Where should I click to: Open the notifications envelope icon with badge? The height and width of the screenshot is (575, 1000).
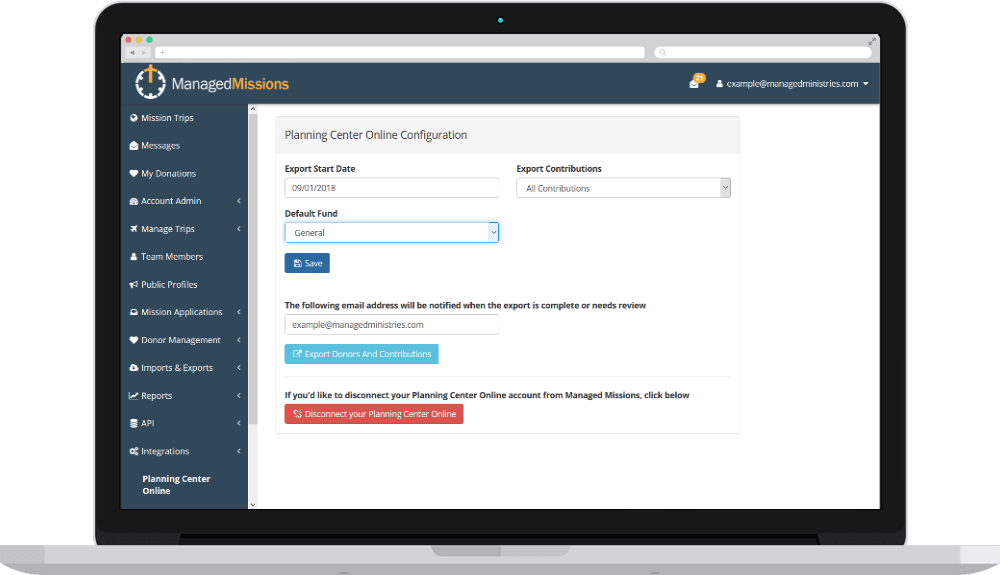click(x=696, y=82)
